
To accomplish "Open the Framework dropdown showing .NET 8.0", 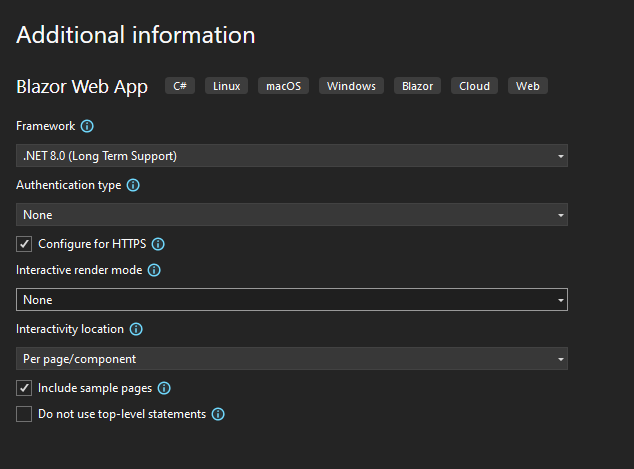I will point(292,156).
